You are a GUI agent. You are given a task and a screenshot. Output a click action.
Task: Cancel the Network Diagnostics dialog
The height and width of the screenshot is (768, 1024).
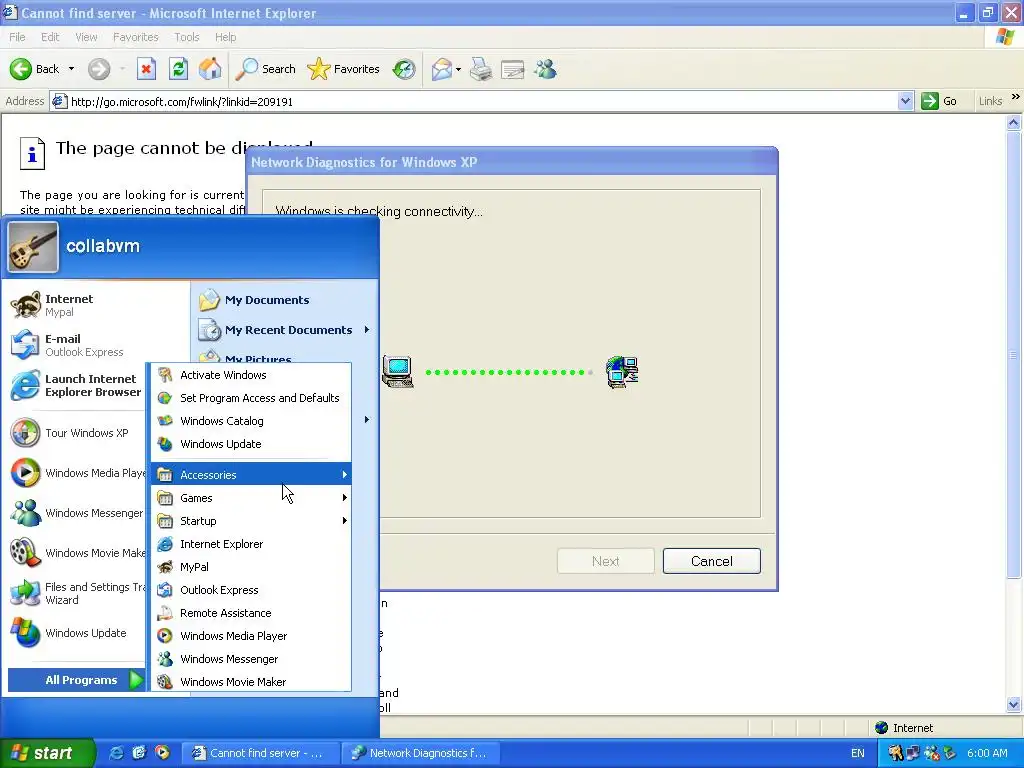tap(711, 561)
